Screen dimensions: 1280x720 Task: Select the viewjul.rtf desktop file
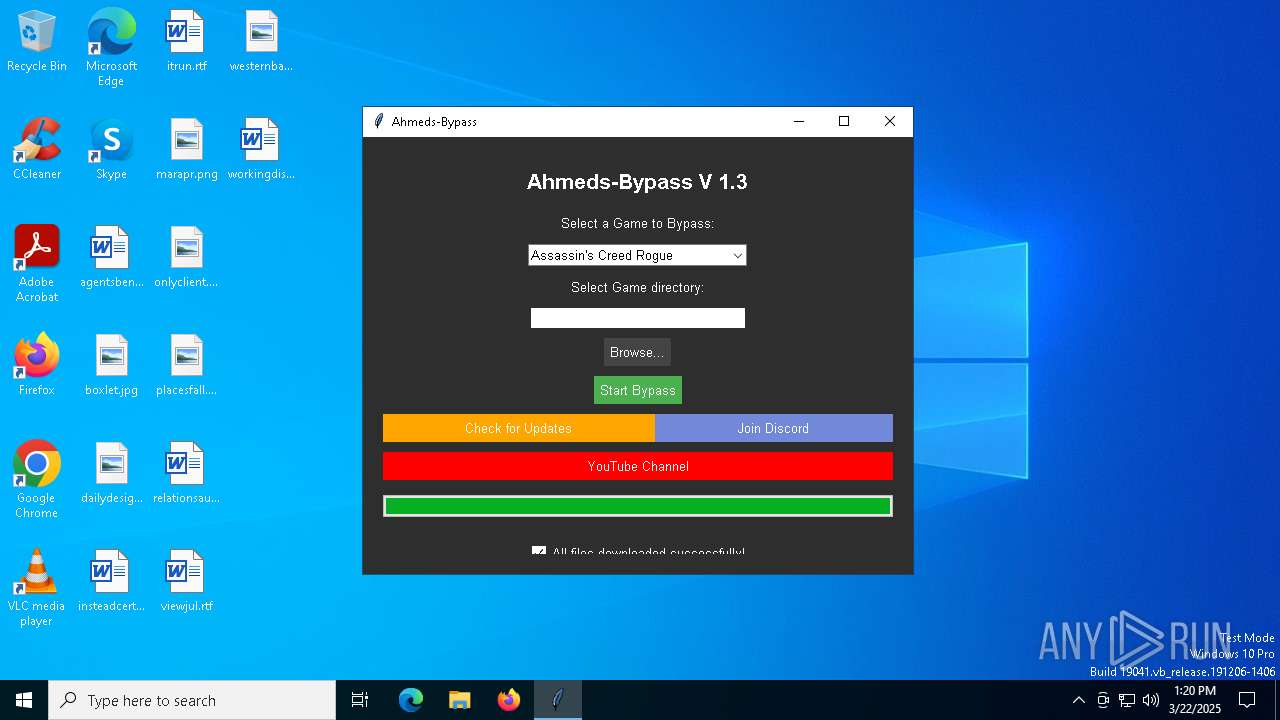186,581
